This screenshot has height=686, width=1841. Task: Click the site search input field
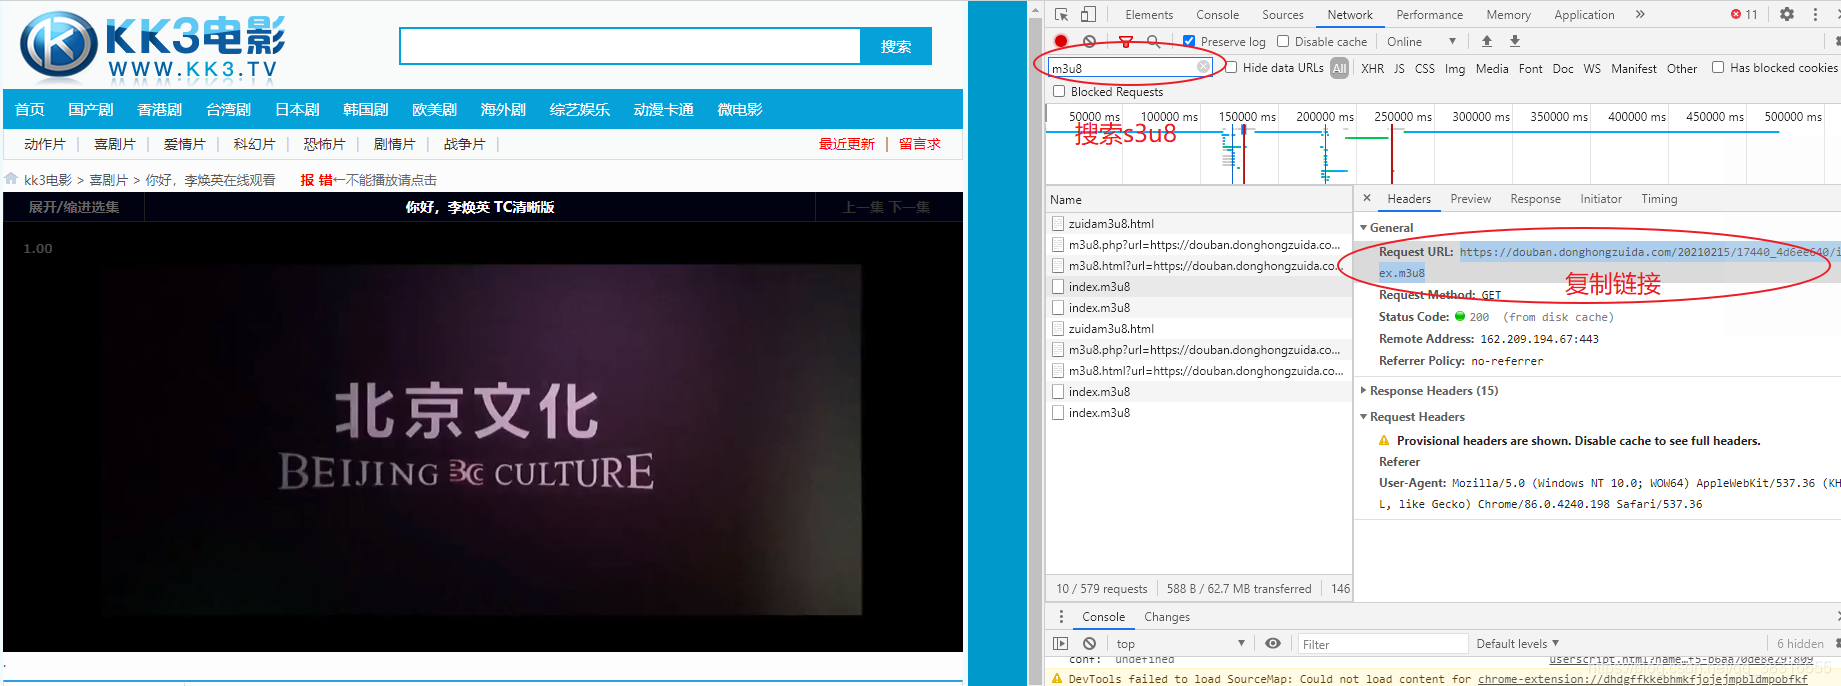[630, 46]
